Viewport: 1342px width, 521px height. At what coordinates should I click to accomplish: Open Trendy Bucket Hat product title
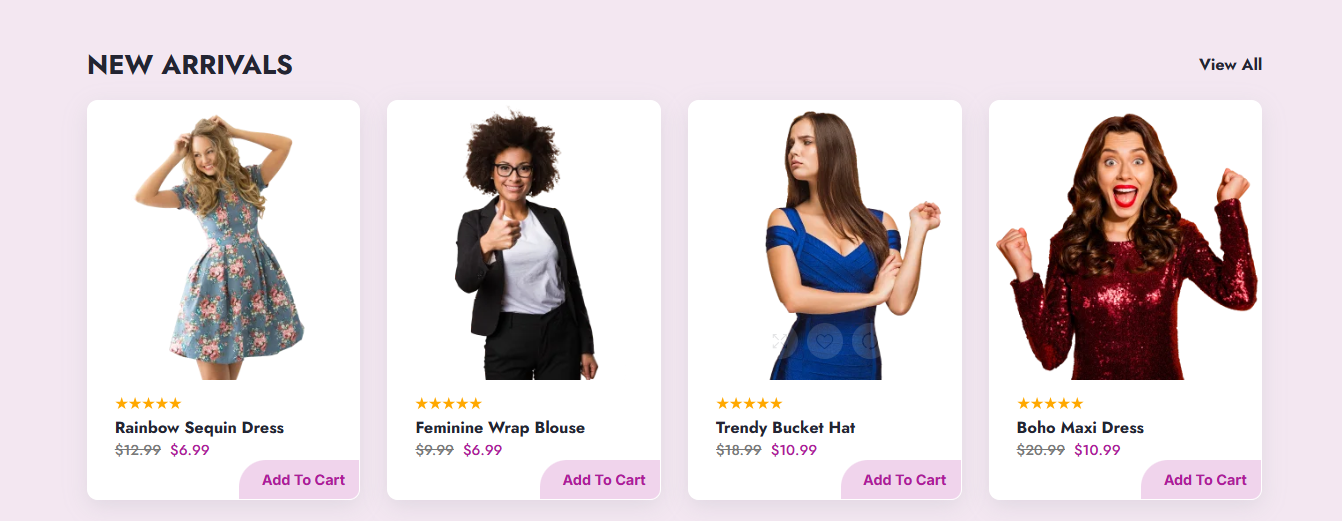click(786, 427)
